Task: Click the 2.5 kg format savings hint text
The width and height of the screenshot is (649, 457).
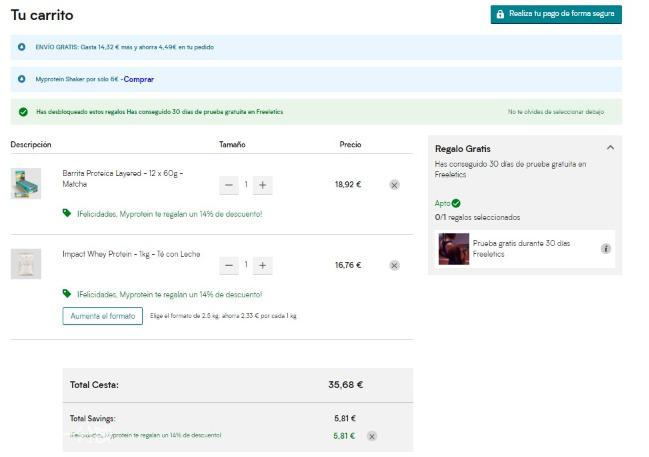Action: point(223,316)
